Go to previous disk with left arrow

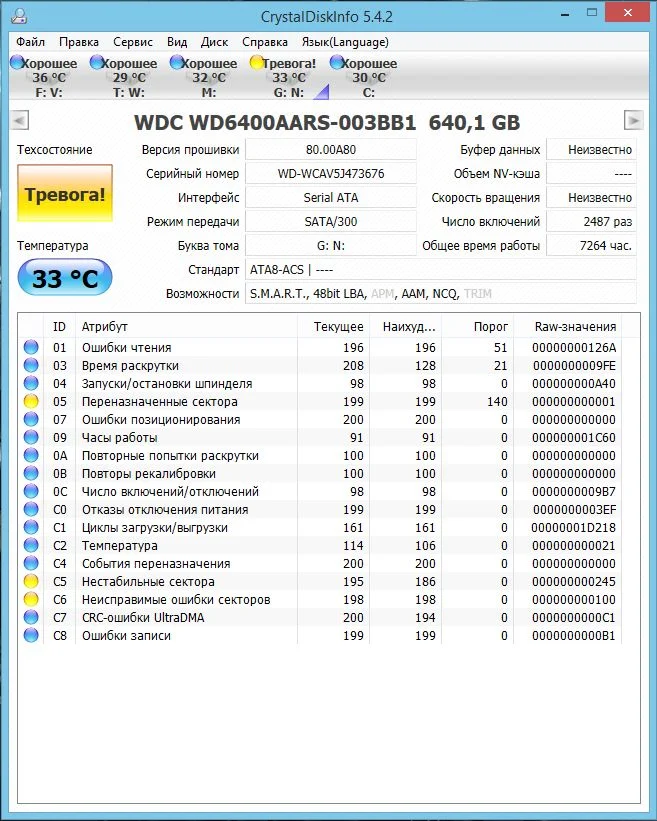coord(19,120)
